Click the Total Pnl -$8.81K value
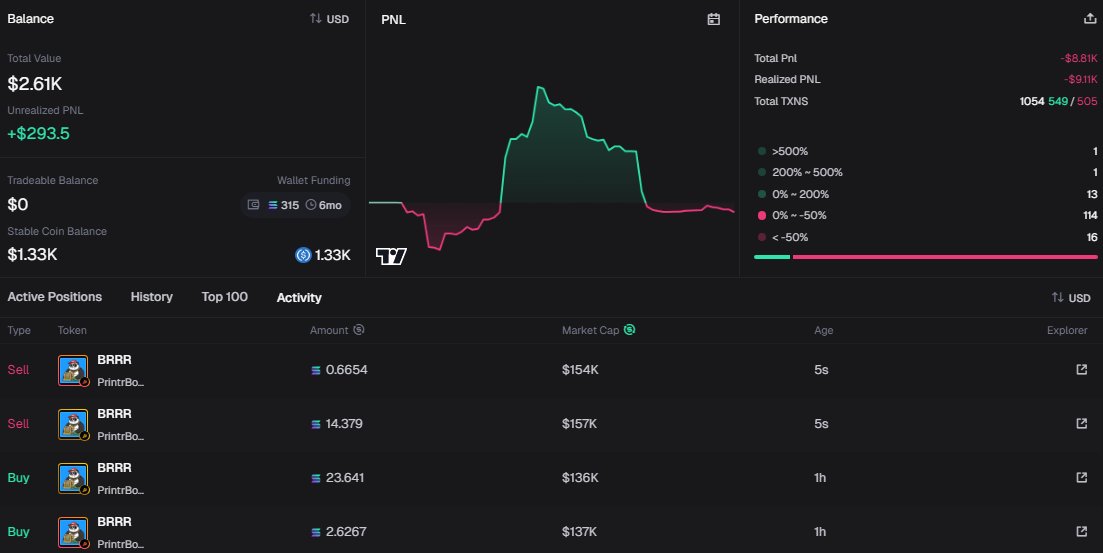 [1078, 58]
